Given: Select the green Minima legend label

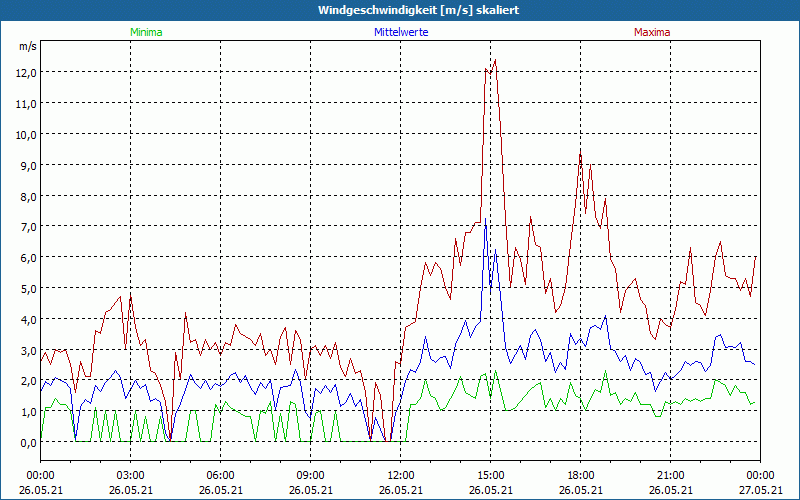Looking at the screenshot, I should tap(146, 32).
